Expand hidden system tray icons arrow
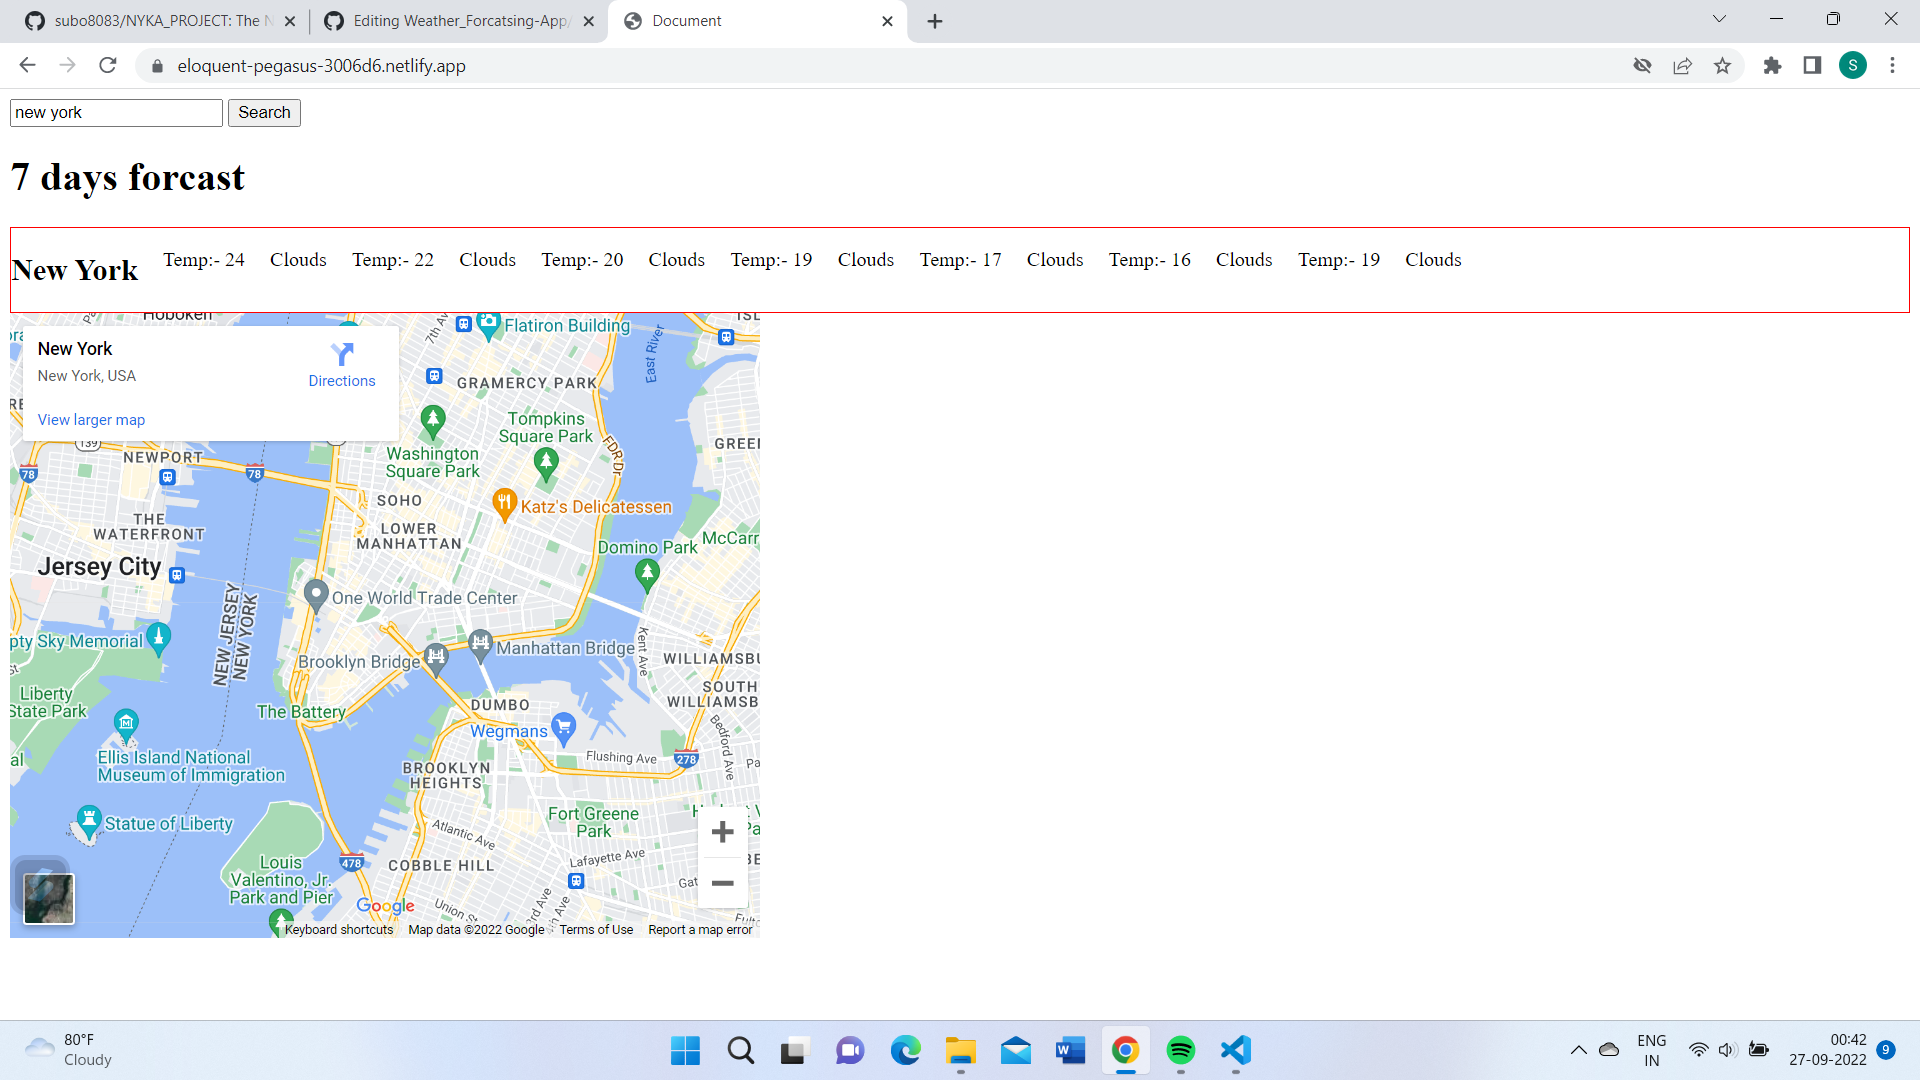Image resolution: width=1920 pixels, height=1080 pixels. (x=1579, y=1051)
